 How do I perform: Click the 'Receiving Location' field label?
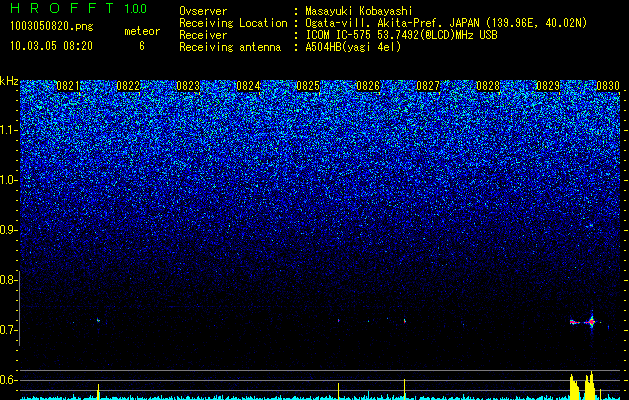click(x=233, y=23)
